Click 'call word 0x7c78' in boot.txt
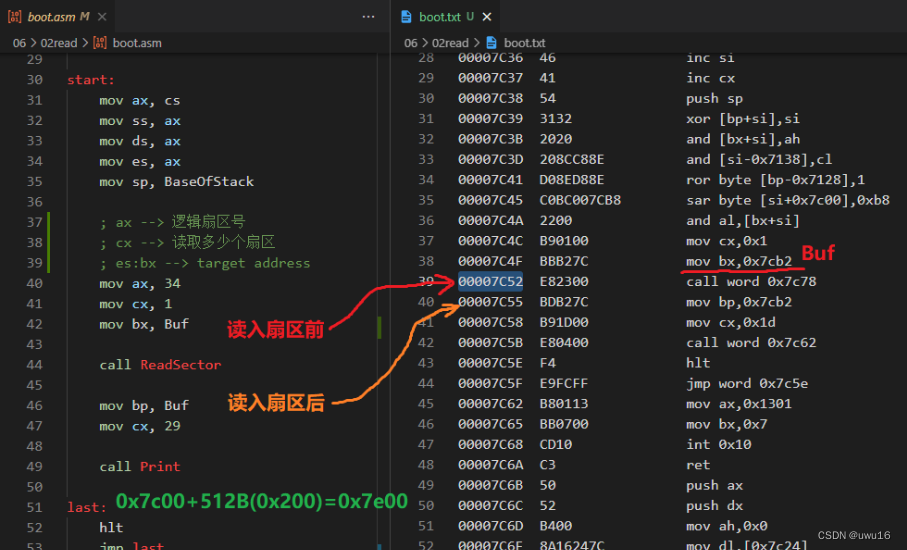Viewport: 907px width, 550px height. [751, 282]
